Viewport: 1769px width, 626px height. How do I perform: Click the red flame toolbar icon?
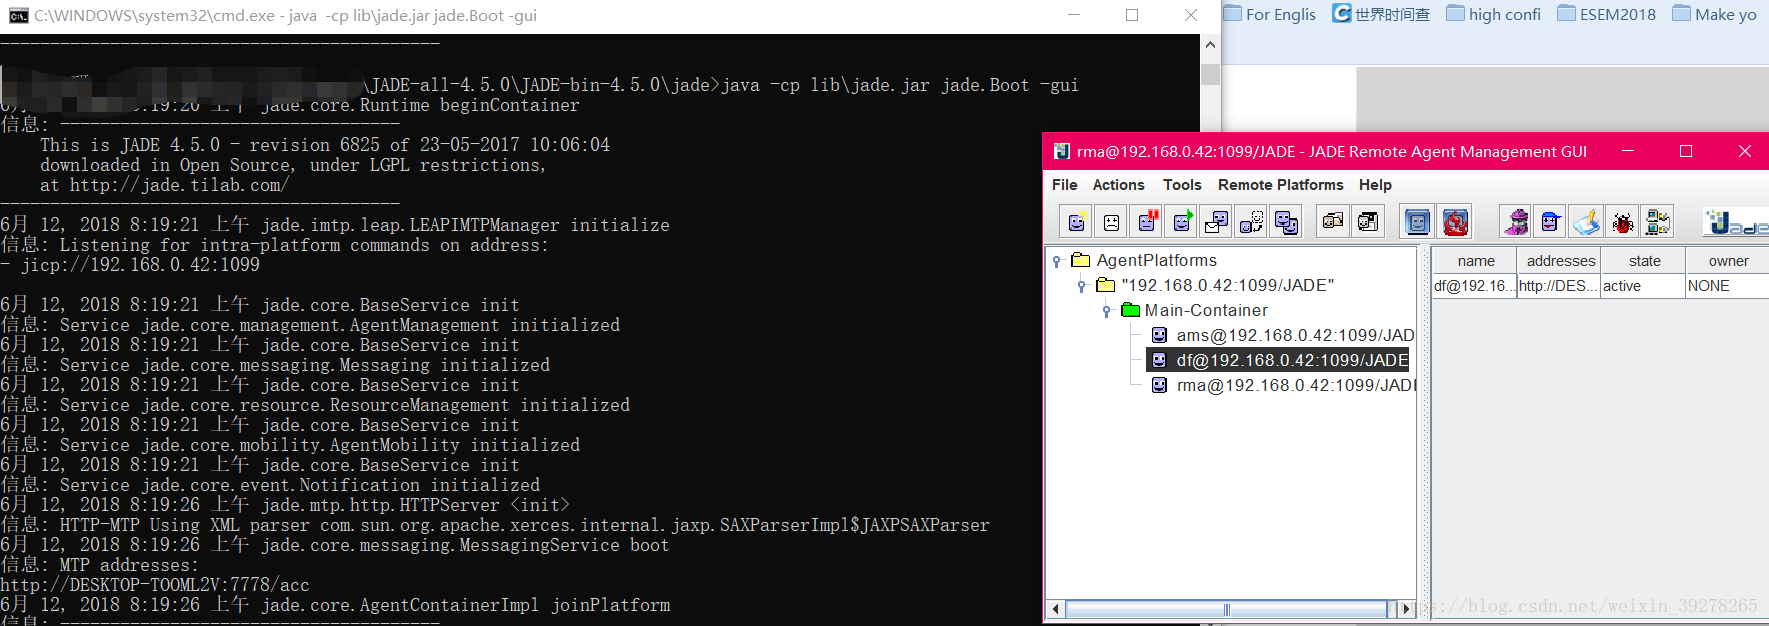point(1456,222)
